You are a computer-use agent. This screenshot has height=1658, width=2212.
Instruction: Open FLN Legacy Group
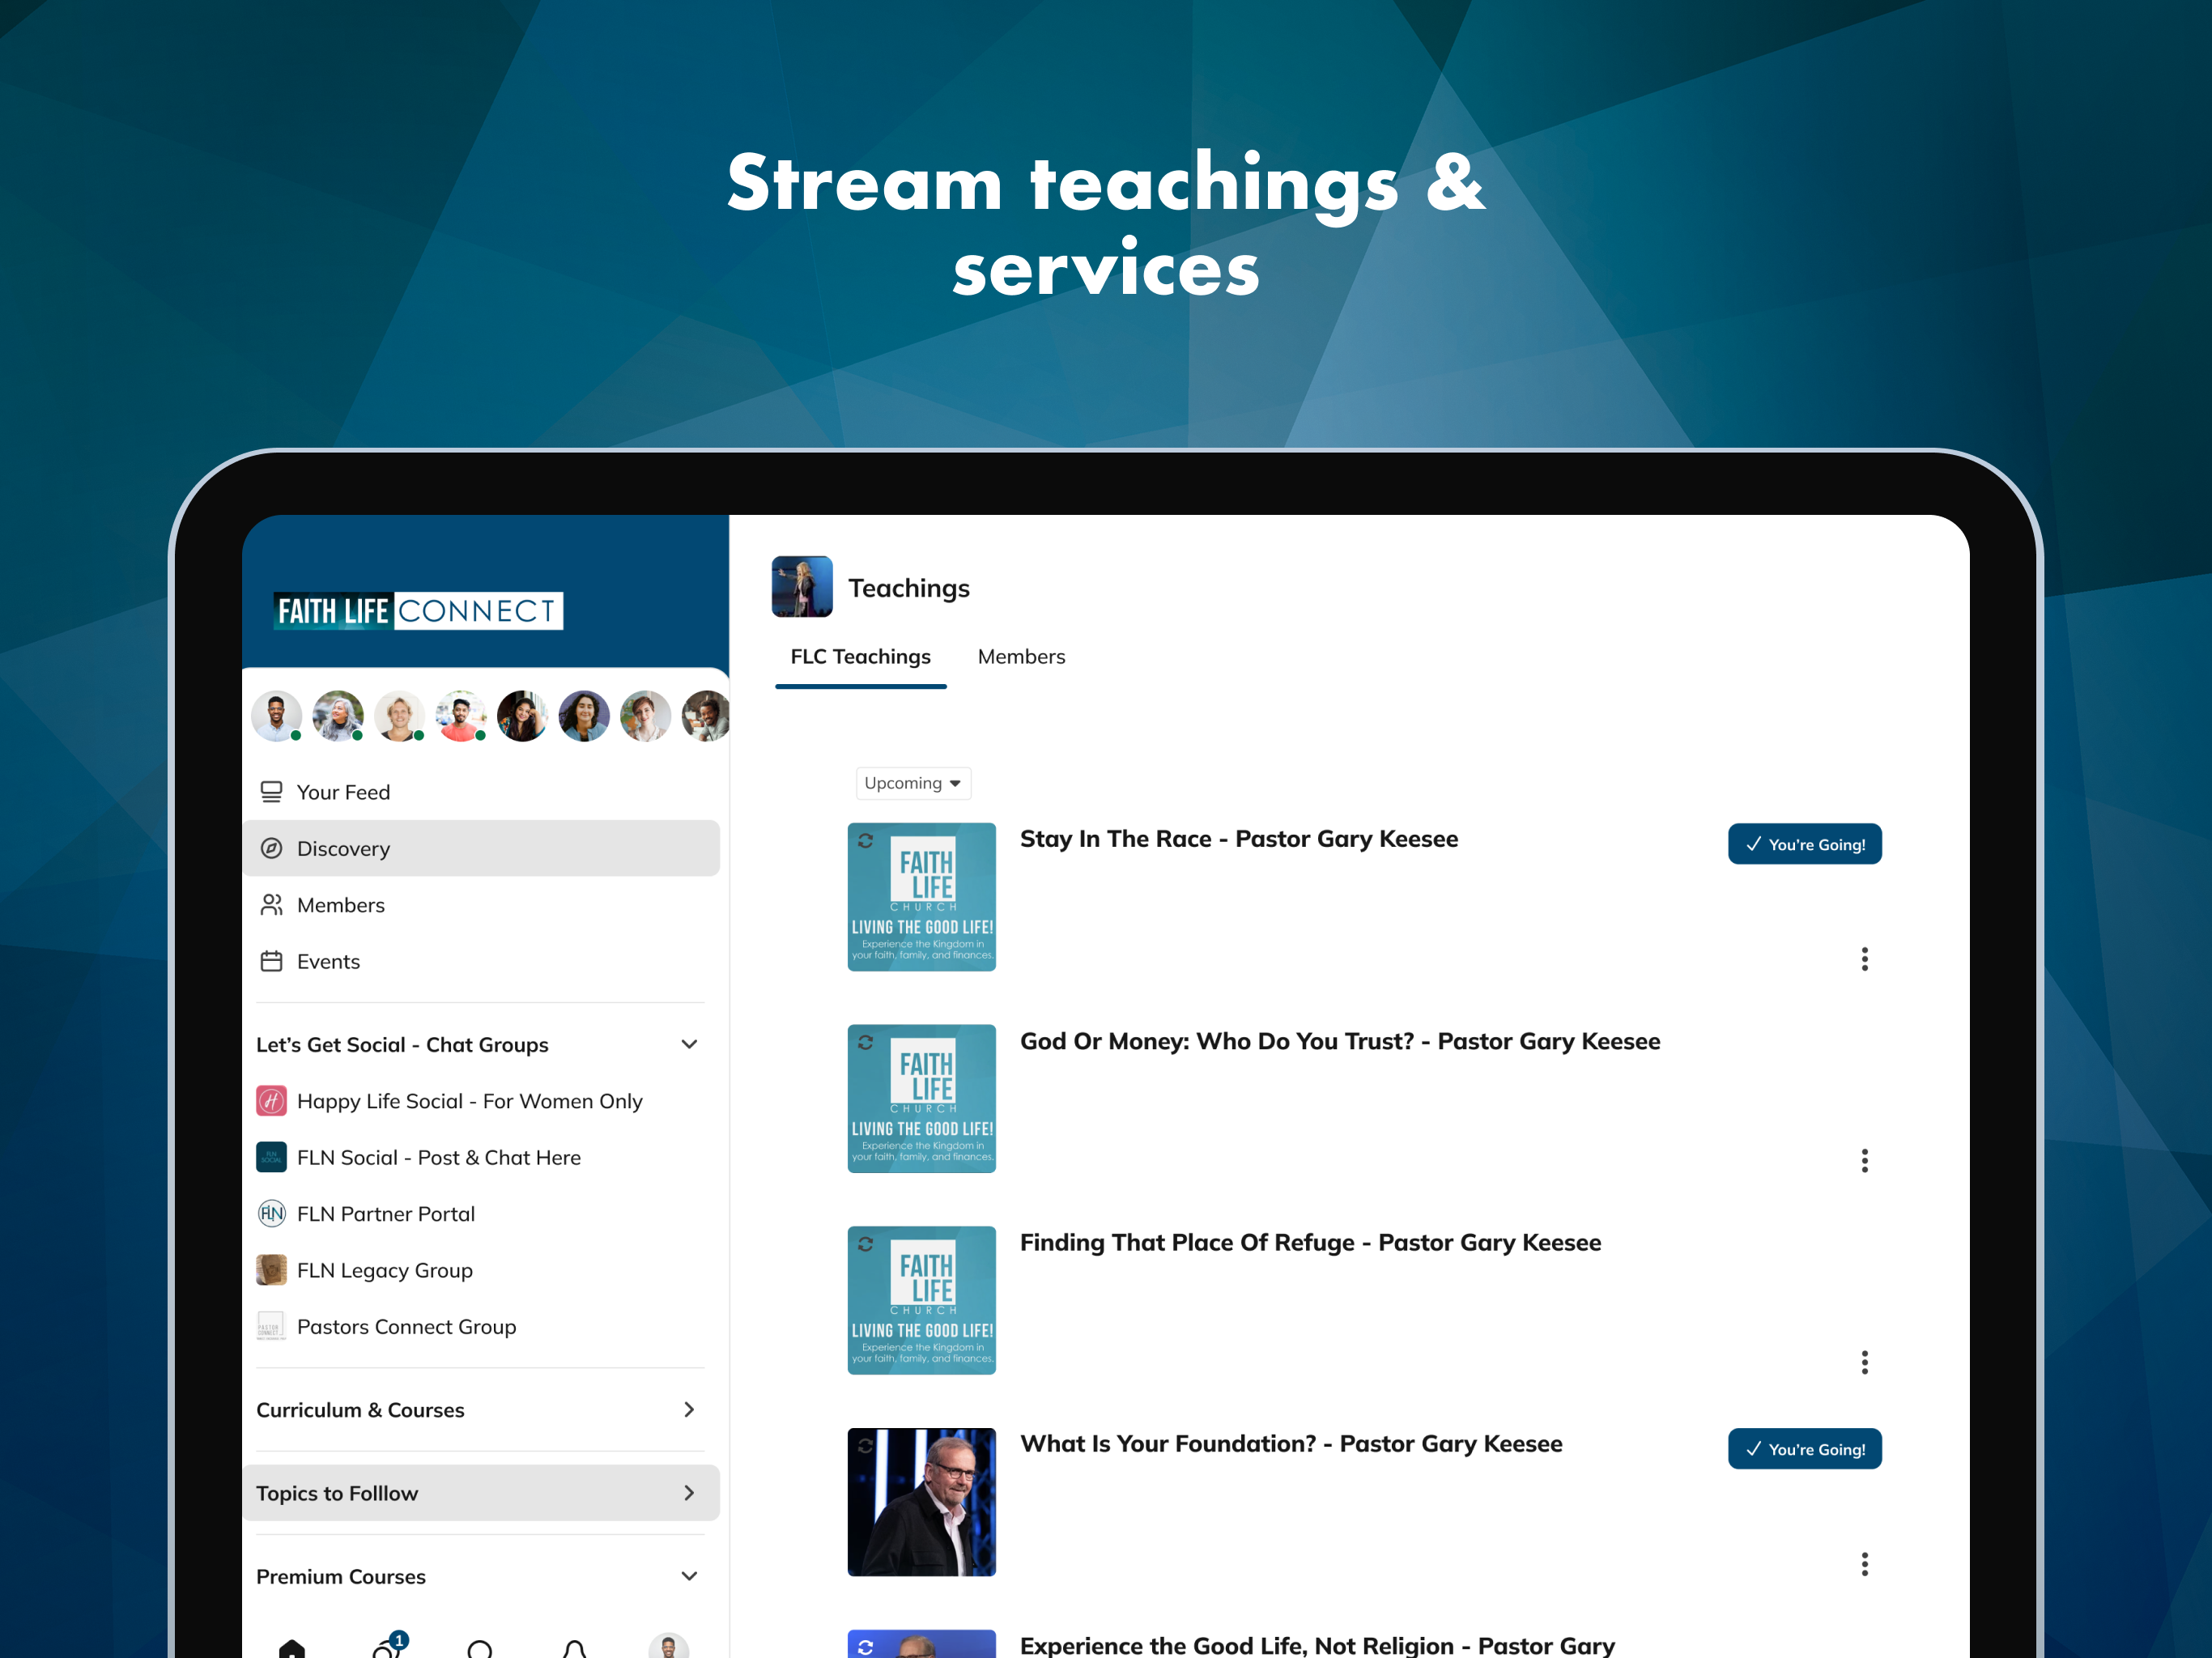[x=384, y=1270]
